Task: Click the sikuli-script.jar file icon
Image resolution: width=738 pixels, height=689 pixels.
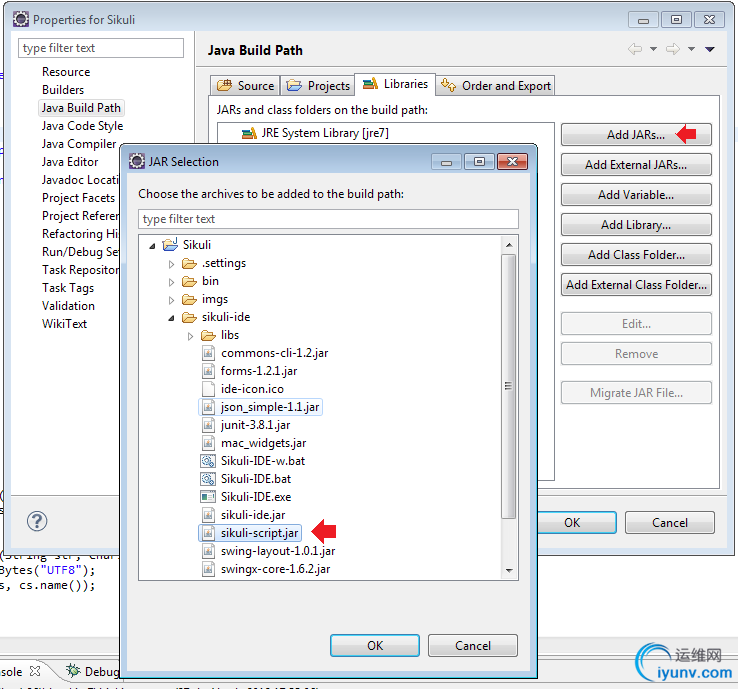Action: tap(208, 533)
